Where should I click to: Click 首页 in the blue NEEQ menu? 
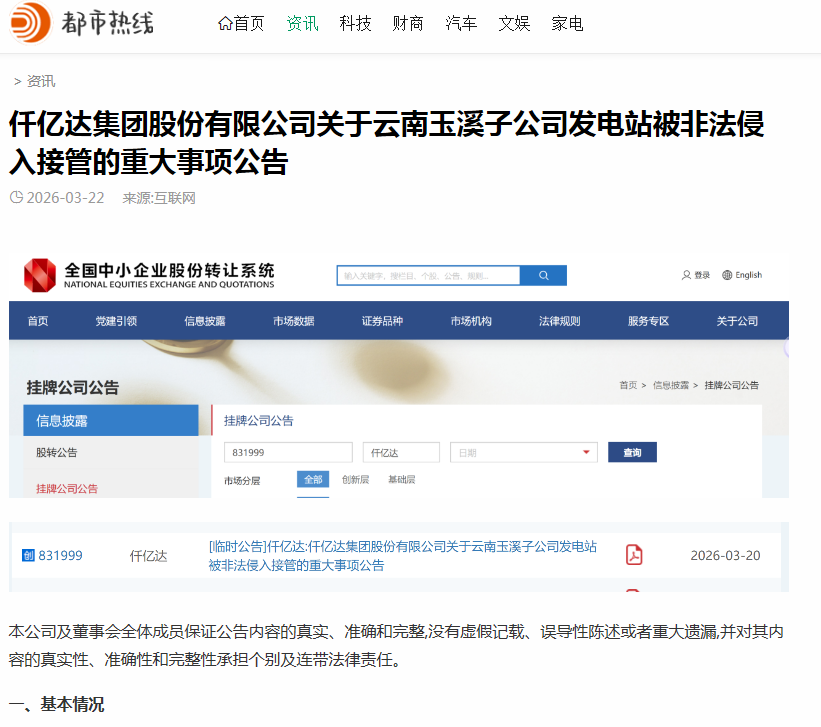click(38, 321)
